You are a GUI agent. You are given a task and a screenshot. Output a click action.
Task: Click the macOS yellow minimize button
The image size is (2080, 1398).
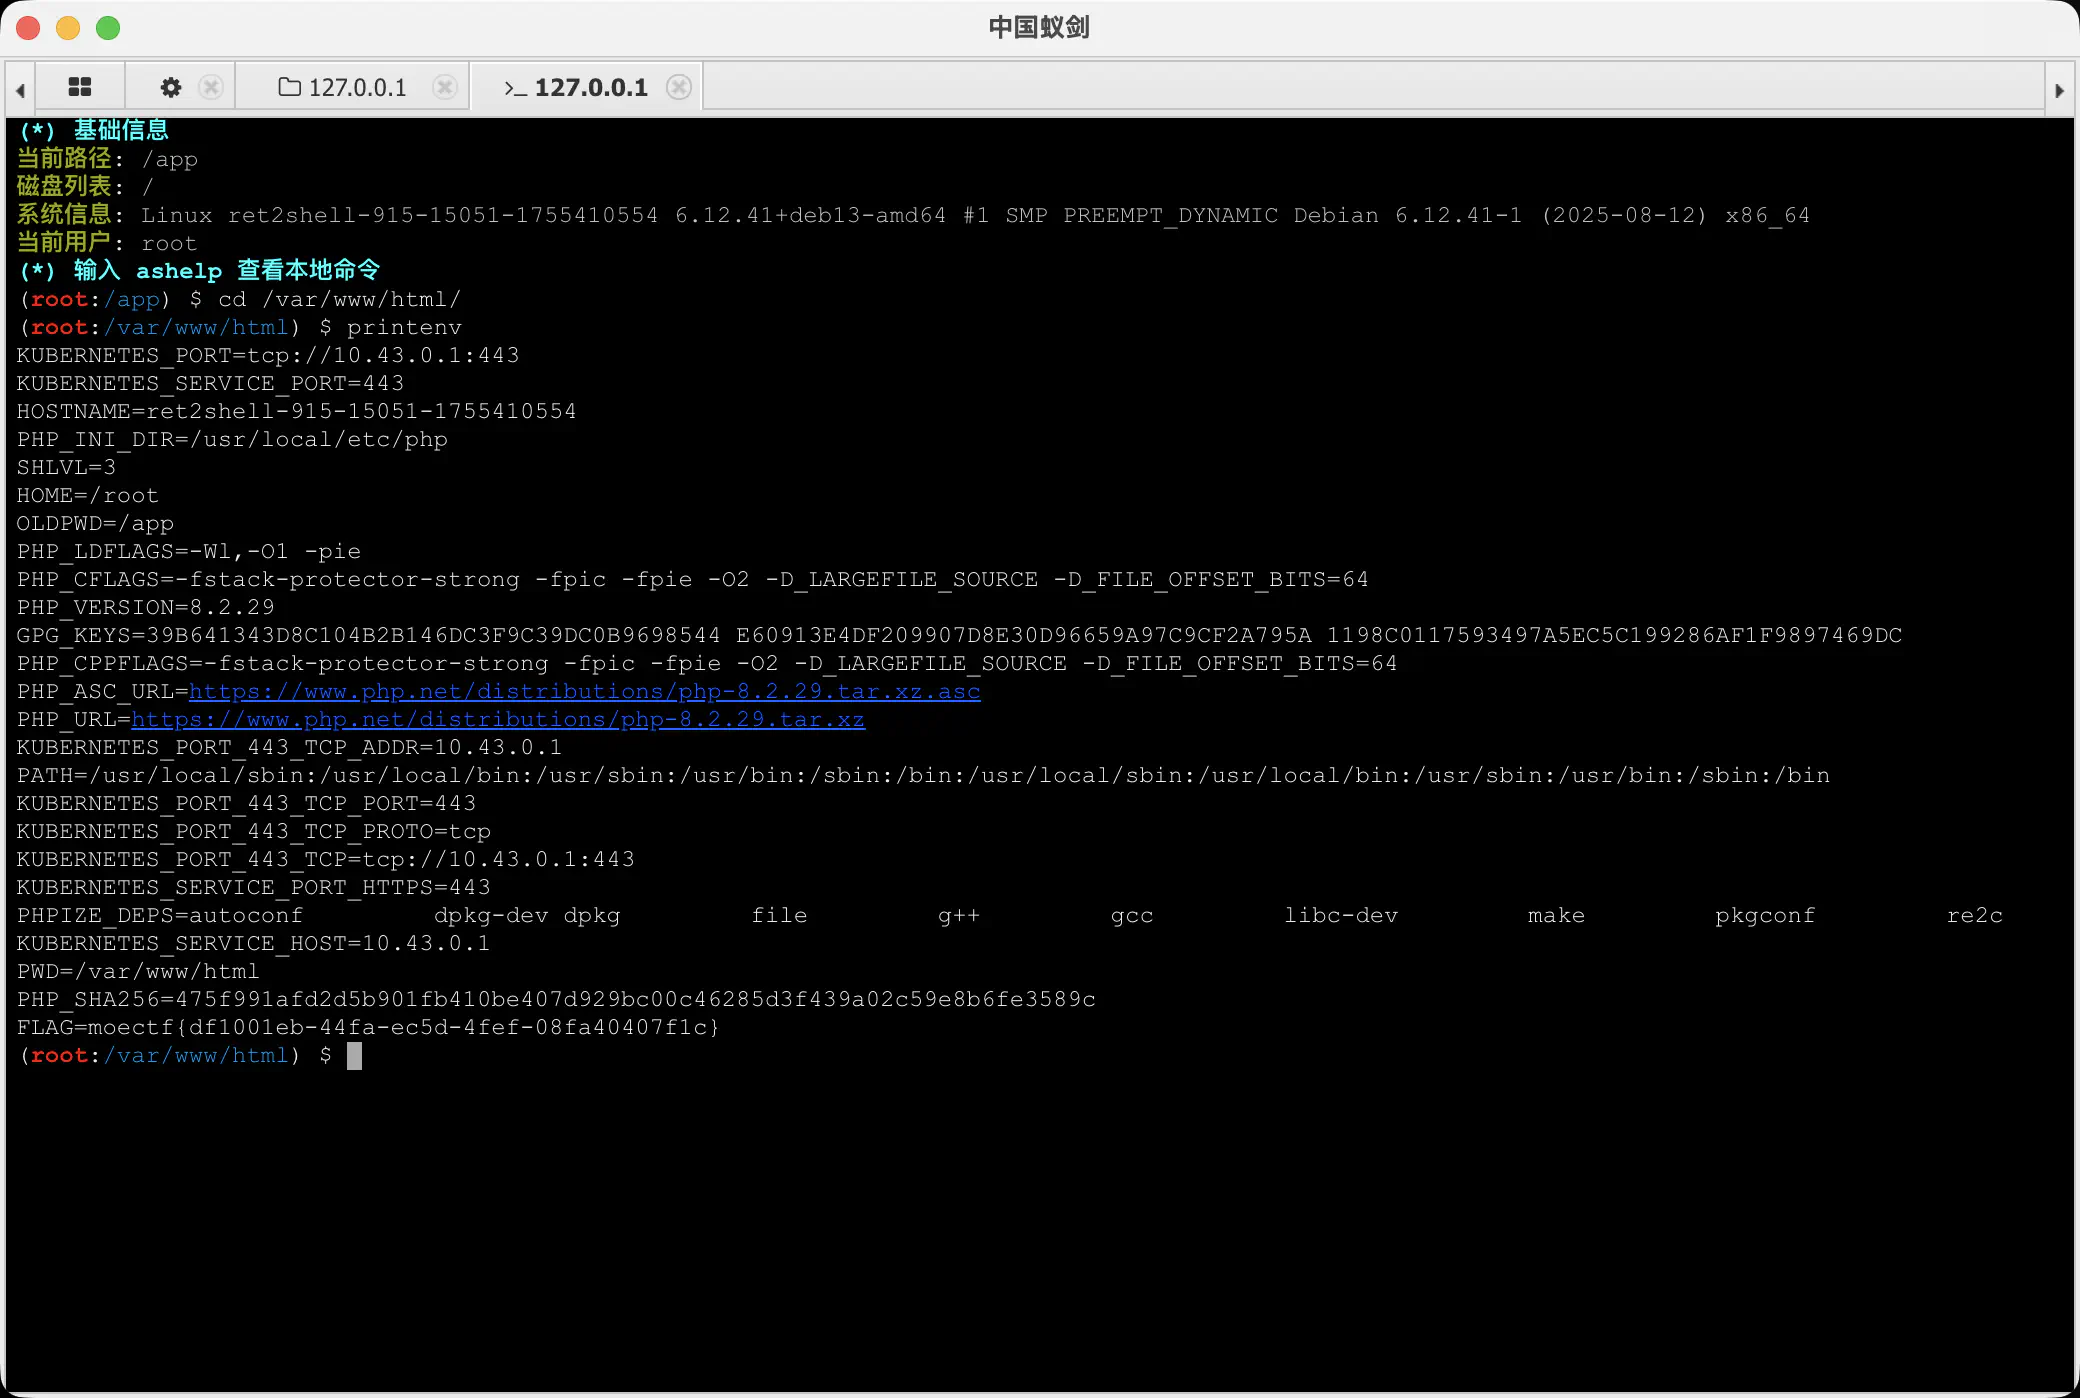[x=68, y=28]
